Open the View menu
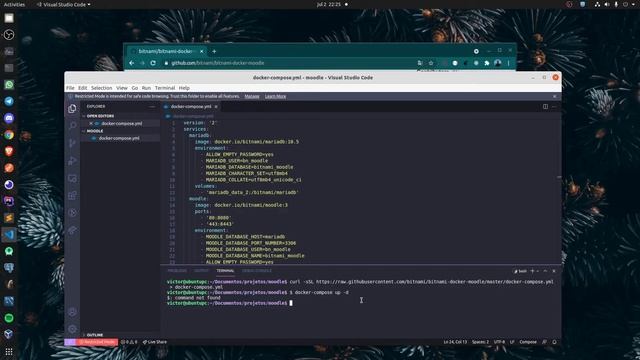 pyautogui.click(x=122, y=88)
